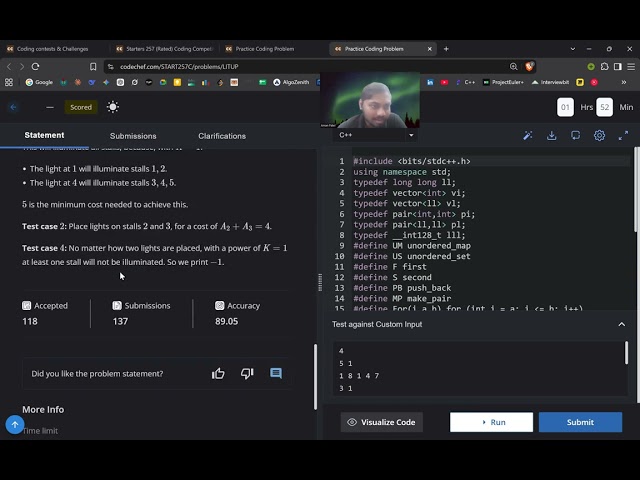The image size is (640, 480).
Task: Click the magic wand code format icon
Action: (x=528, y=136)
